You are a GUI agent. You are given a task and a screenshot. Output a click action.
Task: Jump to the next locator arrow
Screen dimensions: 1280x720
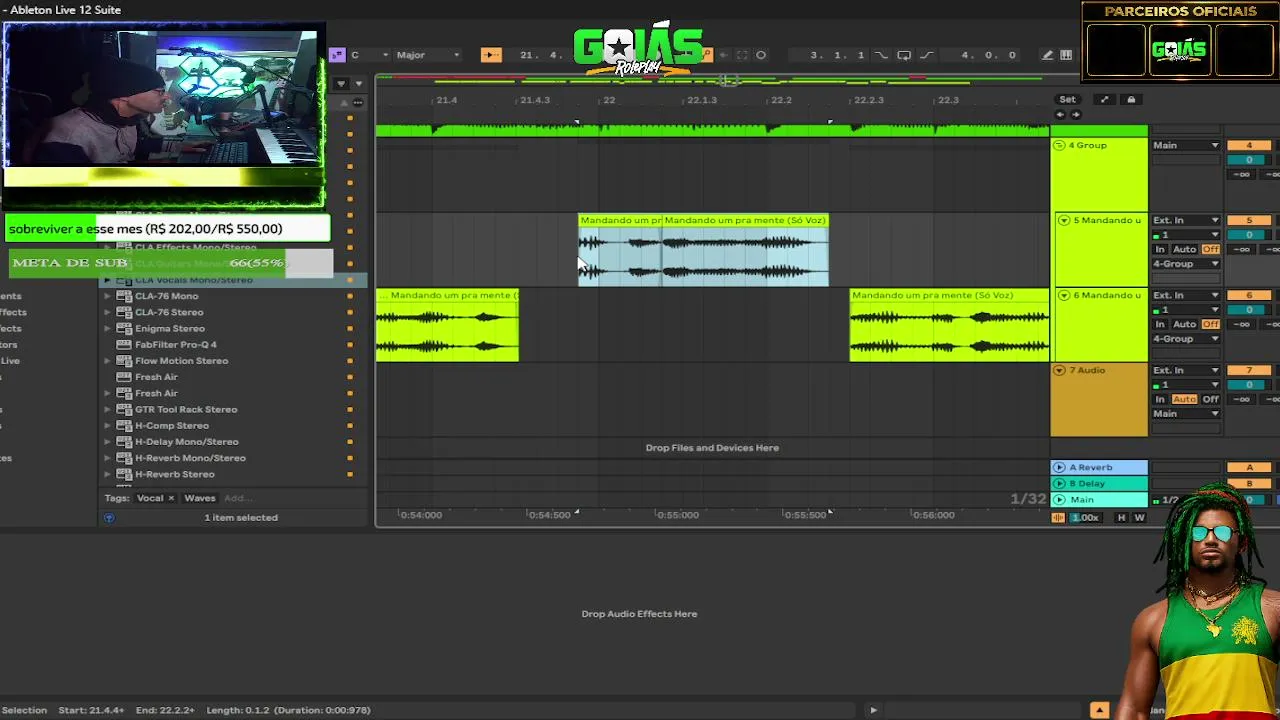(1075, 114)
